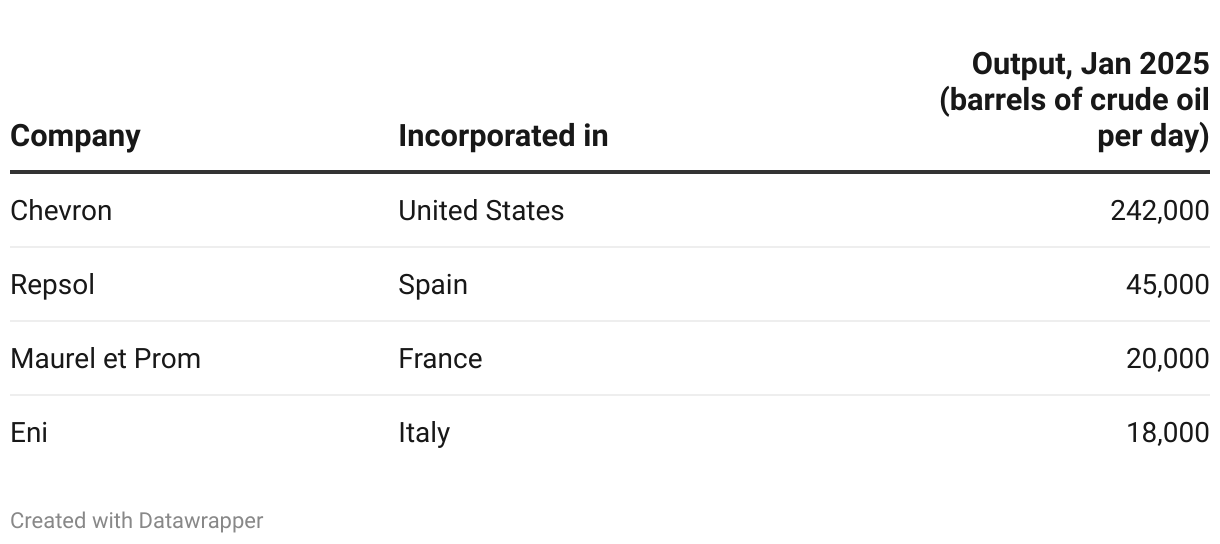
Task: Click the Spain country cell
Action: pyautogui.click(x=432, y=285)
